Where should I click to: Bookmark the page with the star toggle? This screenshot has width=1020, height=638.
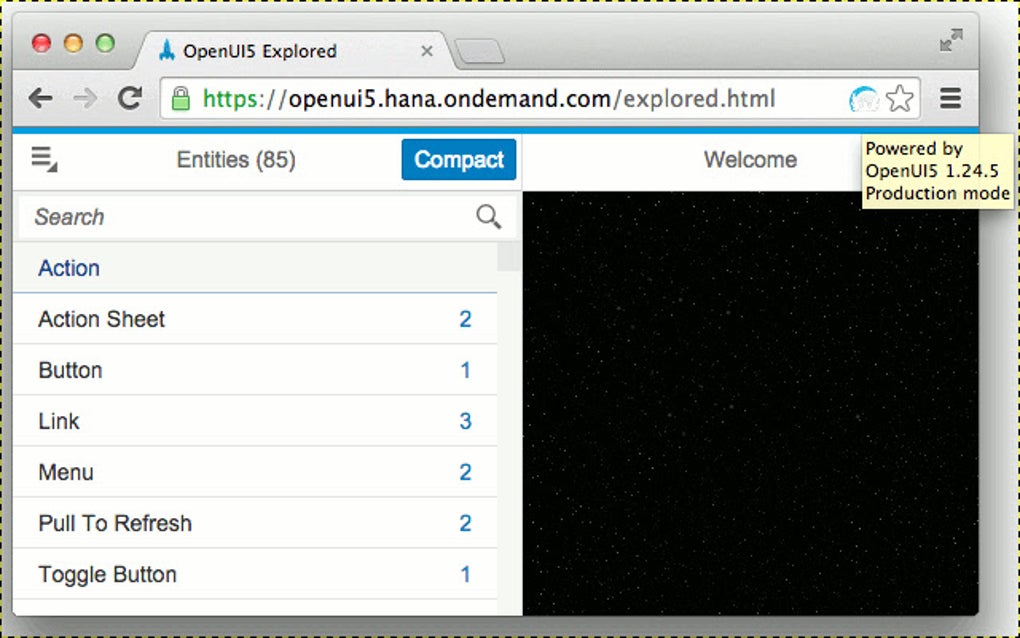tap(898, 98)
